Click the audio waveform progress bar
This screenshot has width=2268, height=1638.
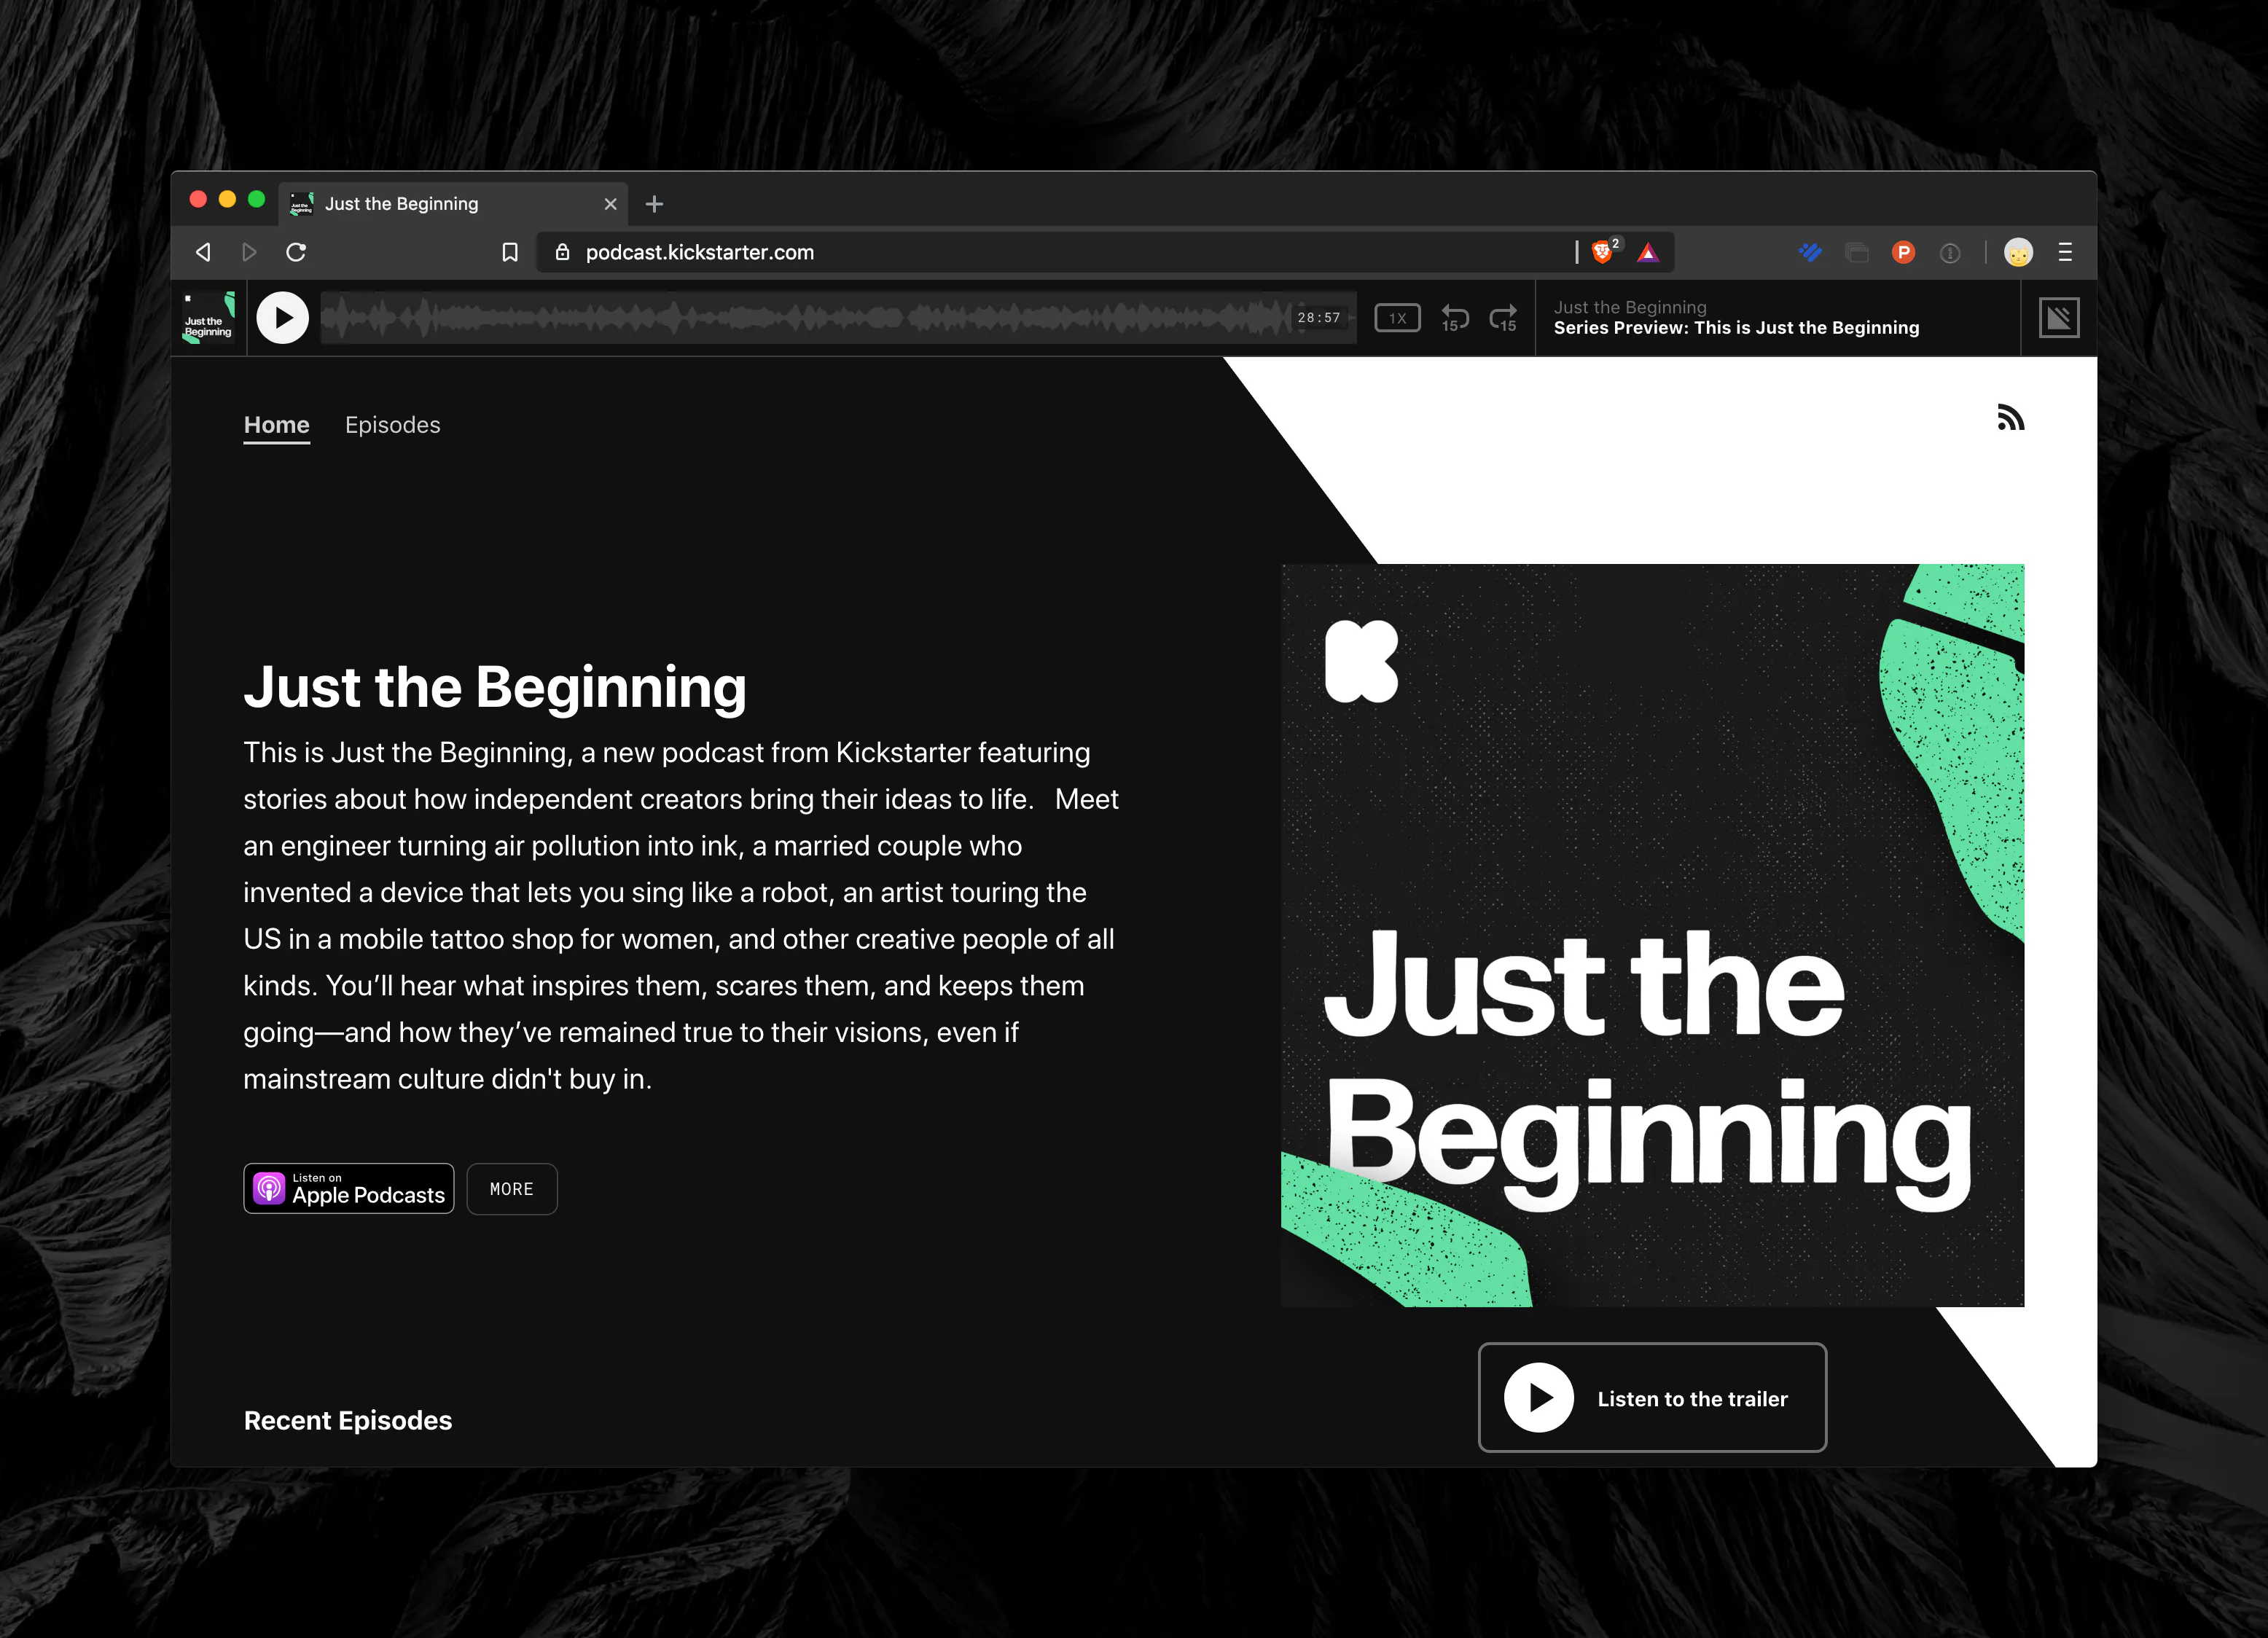(838, 318)
